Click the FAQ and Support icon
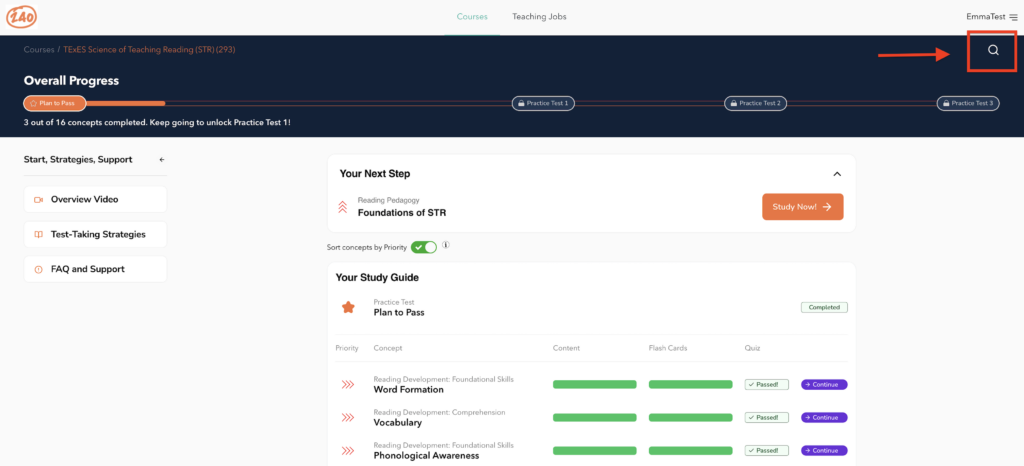 (38, 269)
